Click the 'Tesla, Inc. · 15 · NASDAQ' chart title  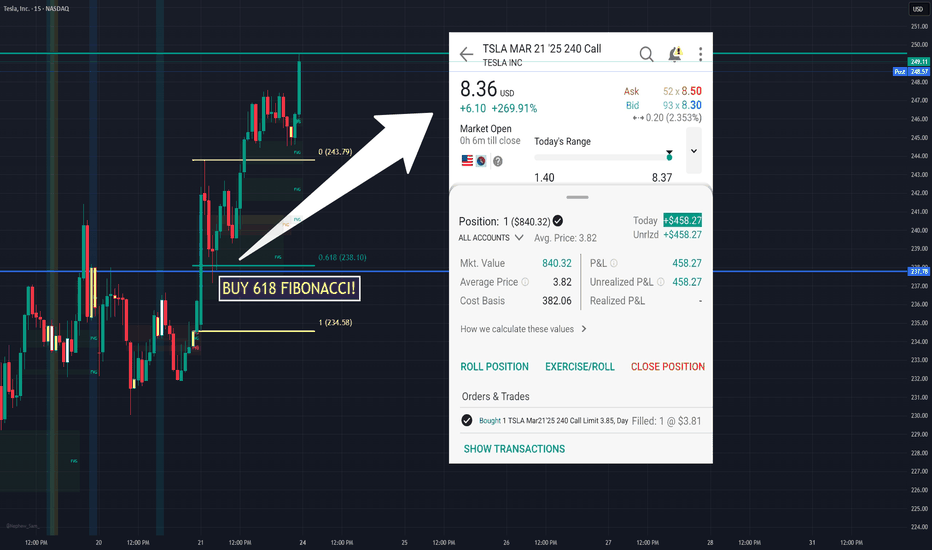[36, 8]
